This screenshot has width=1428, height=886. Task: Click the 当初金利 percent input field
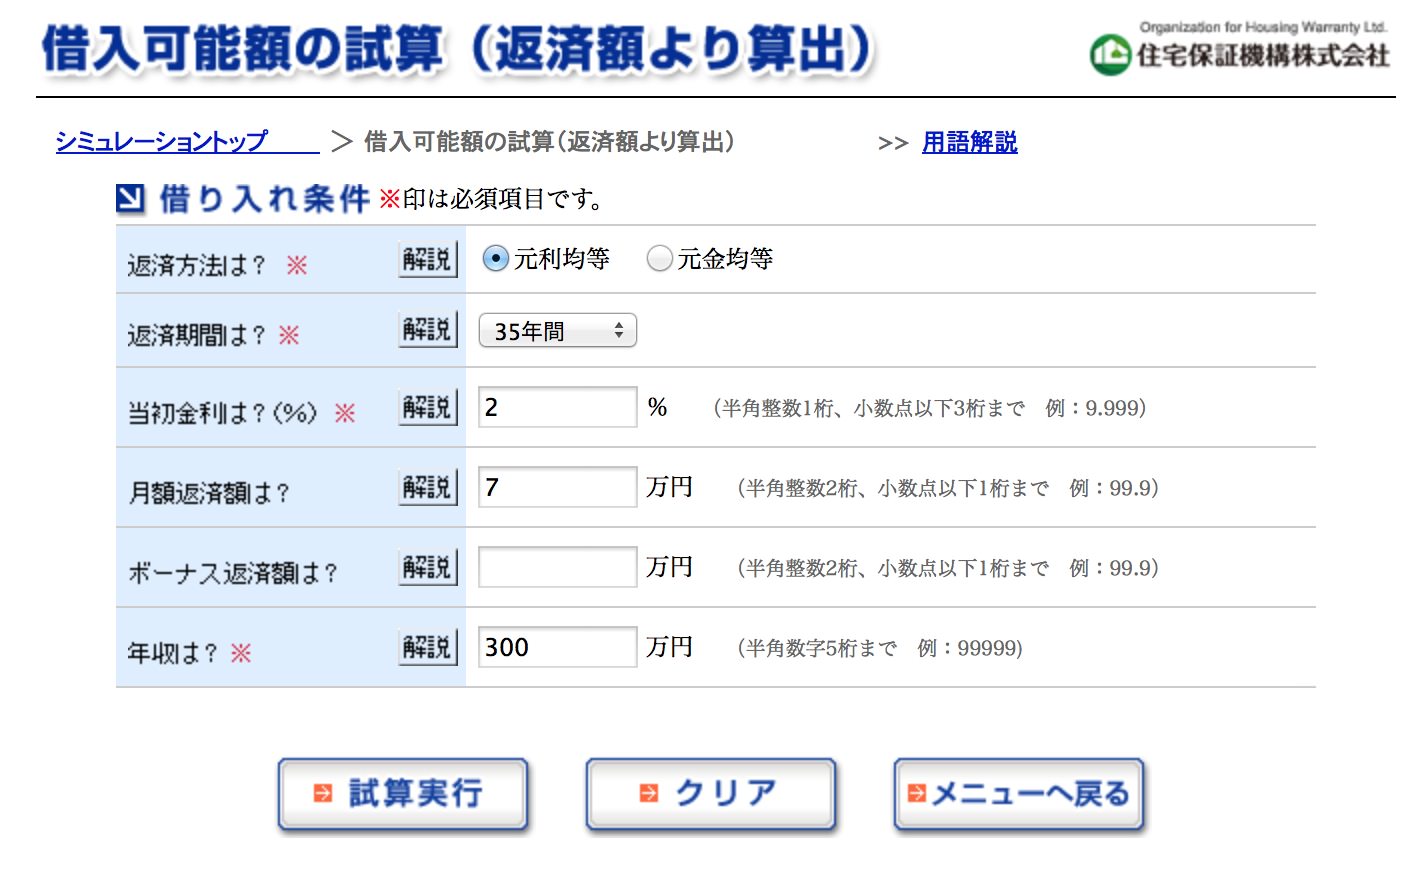point(557,407)
